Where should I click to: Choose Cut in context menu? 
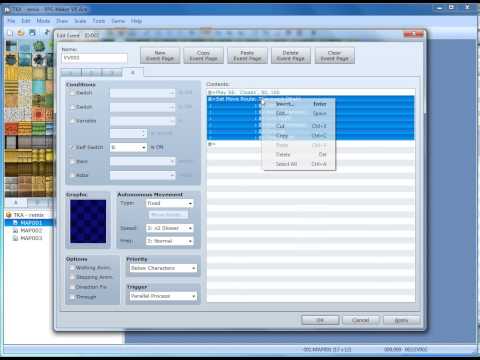(299, 126)
